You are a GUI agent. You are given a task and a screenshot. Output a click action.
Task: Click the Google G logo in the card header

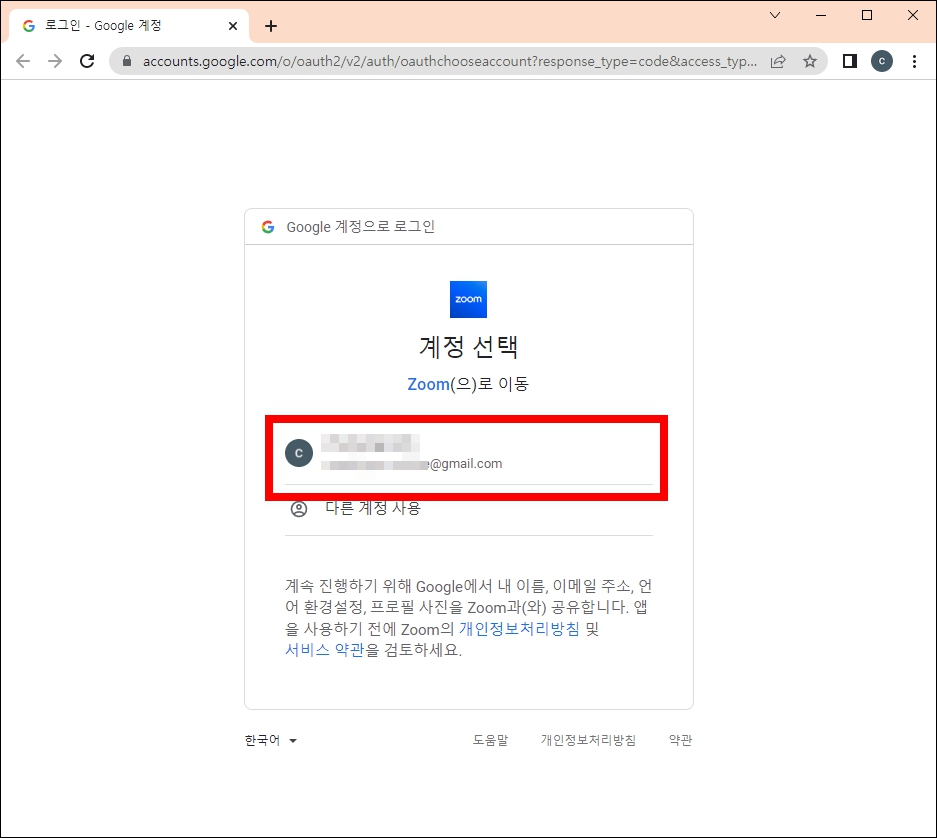tap(266, 226)
